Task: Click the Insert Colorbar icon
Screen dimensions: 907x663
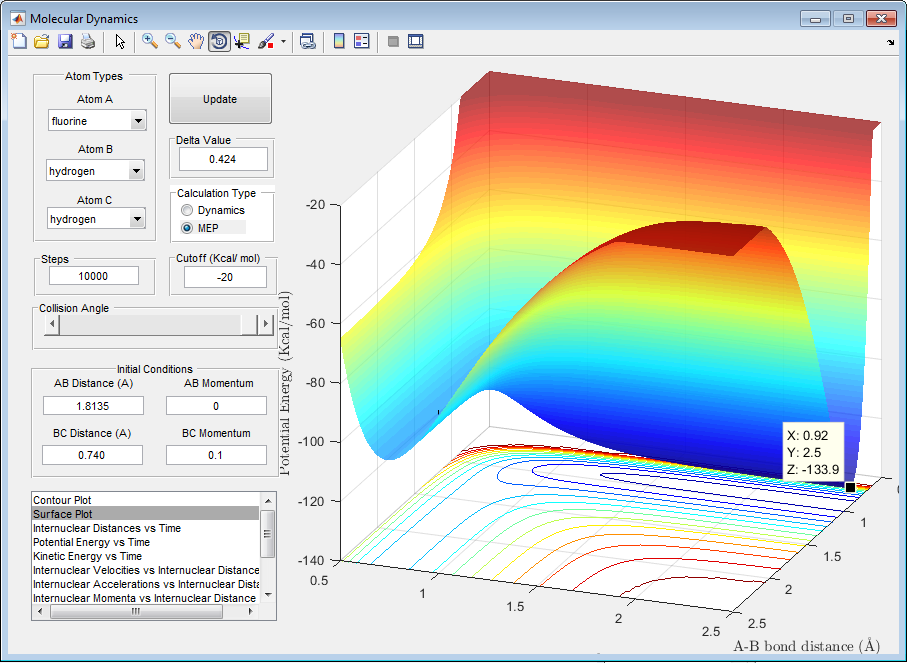Action: tap(339, 41)
